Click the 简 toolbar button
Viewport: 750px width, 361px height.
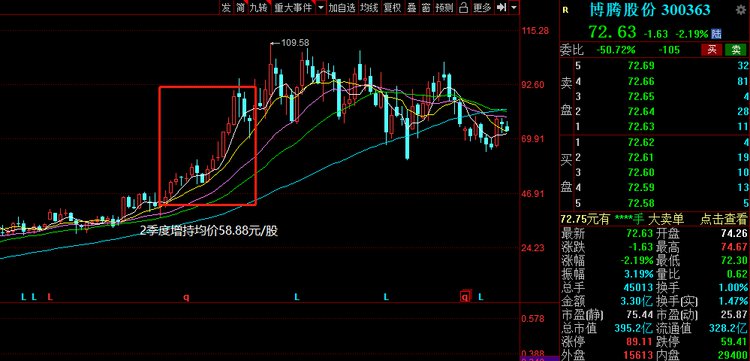240,7
